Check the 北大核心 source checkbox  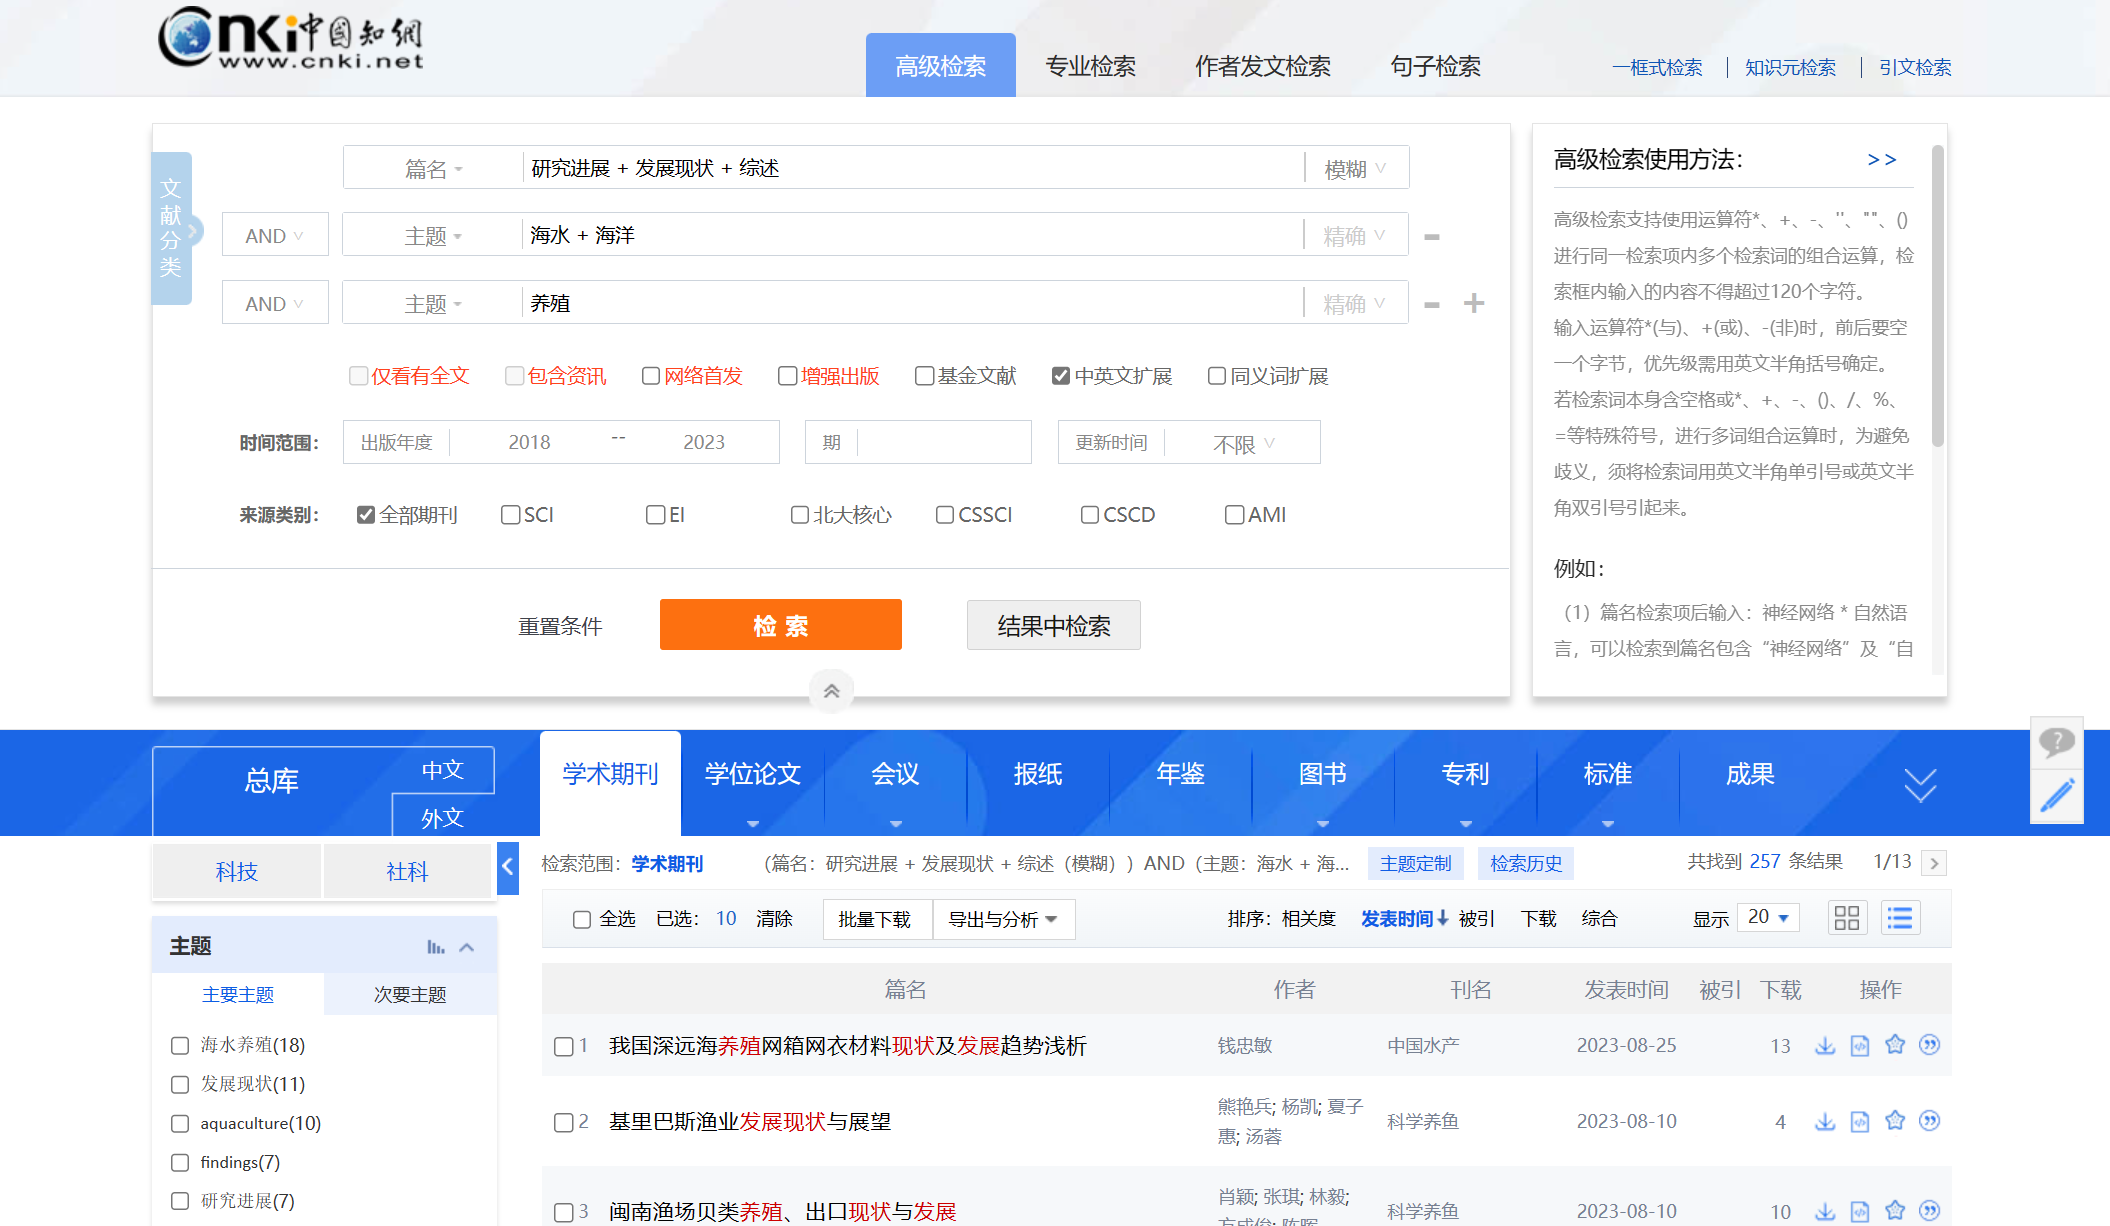point(800,515)
